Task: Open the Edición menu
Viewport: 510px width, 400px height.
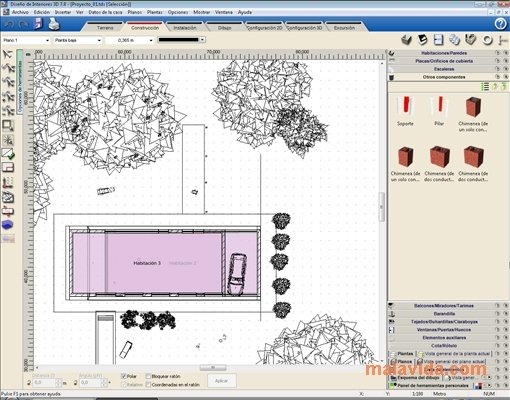Action: [x=42, y=12]
